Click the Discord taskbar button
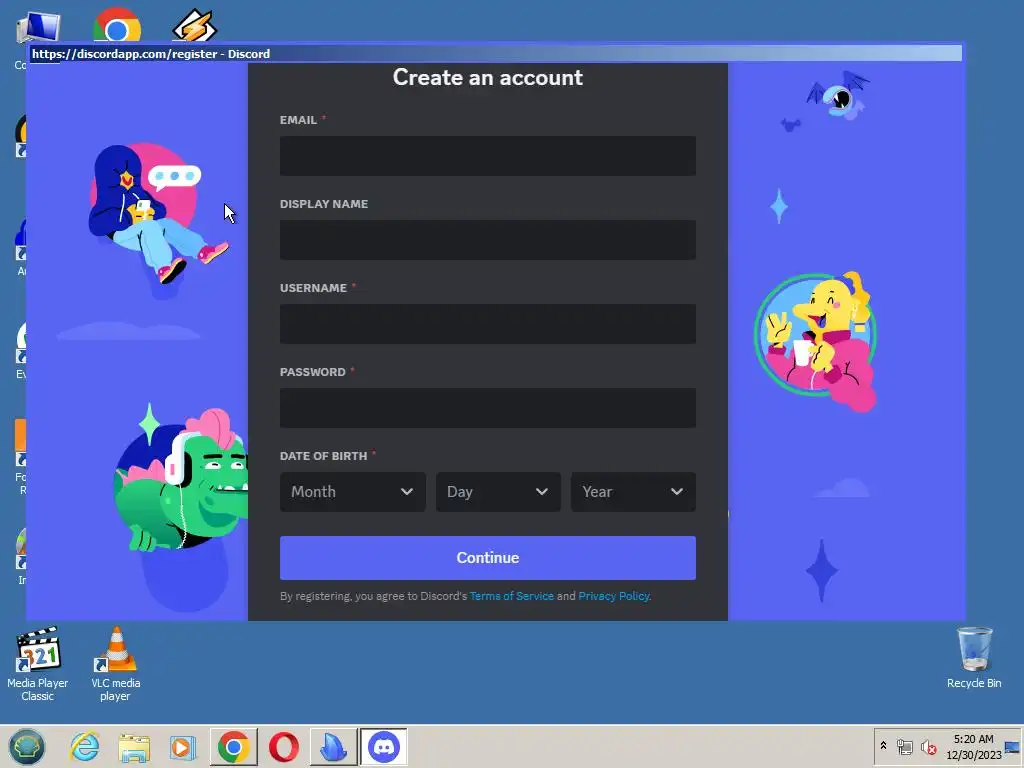The width and height of the screenshot is (1024, 768). [x=383, y=746]
